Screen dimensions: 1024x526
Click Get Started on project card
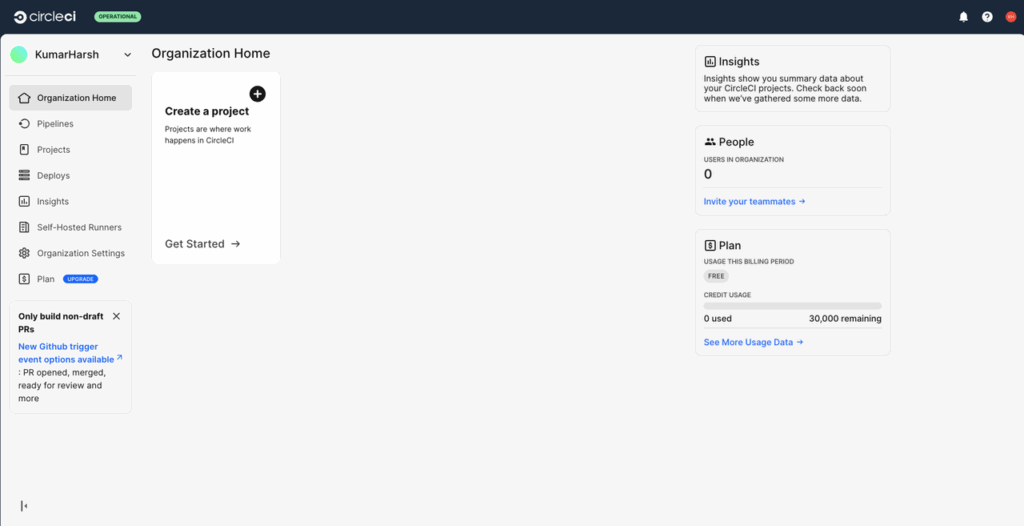click(x=202, y=244)
